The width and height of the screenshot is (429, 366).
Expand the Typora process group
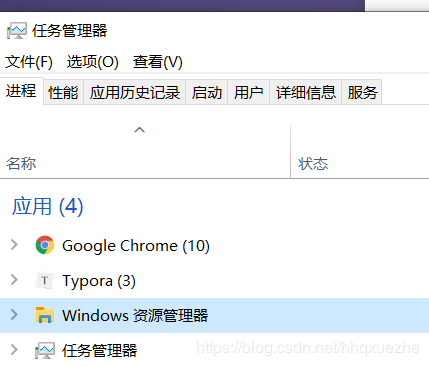pyautogui.click(x=14, y=280)
